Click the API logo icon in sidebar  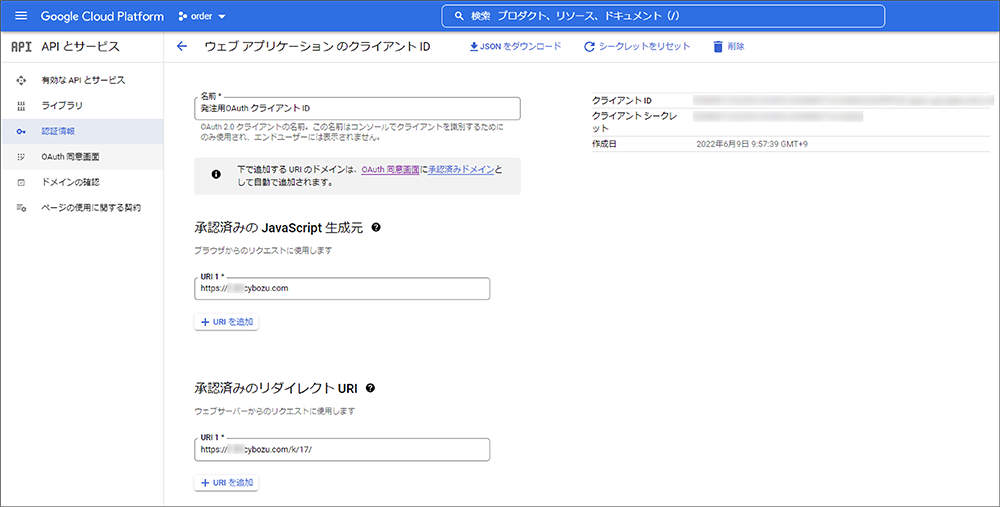21,47
